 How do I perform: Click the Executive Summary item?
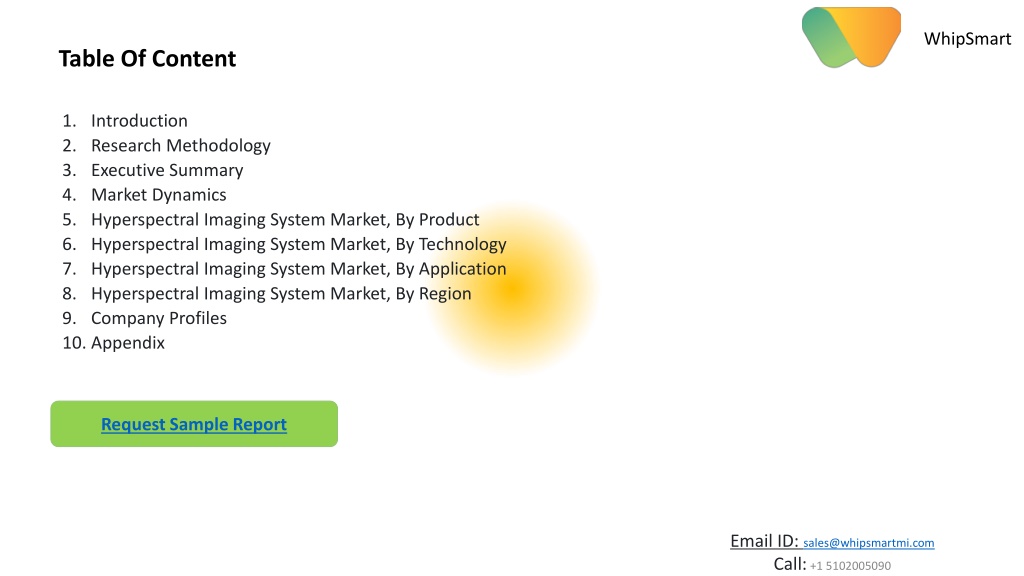(x=167, y=170)
